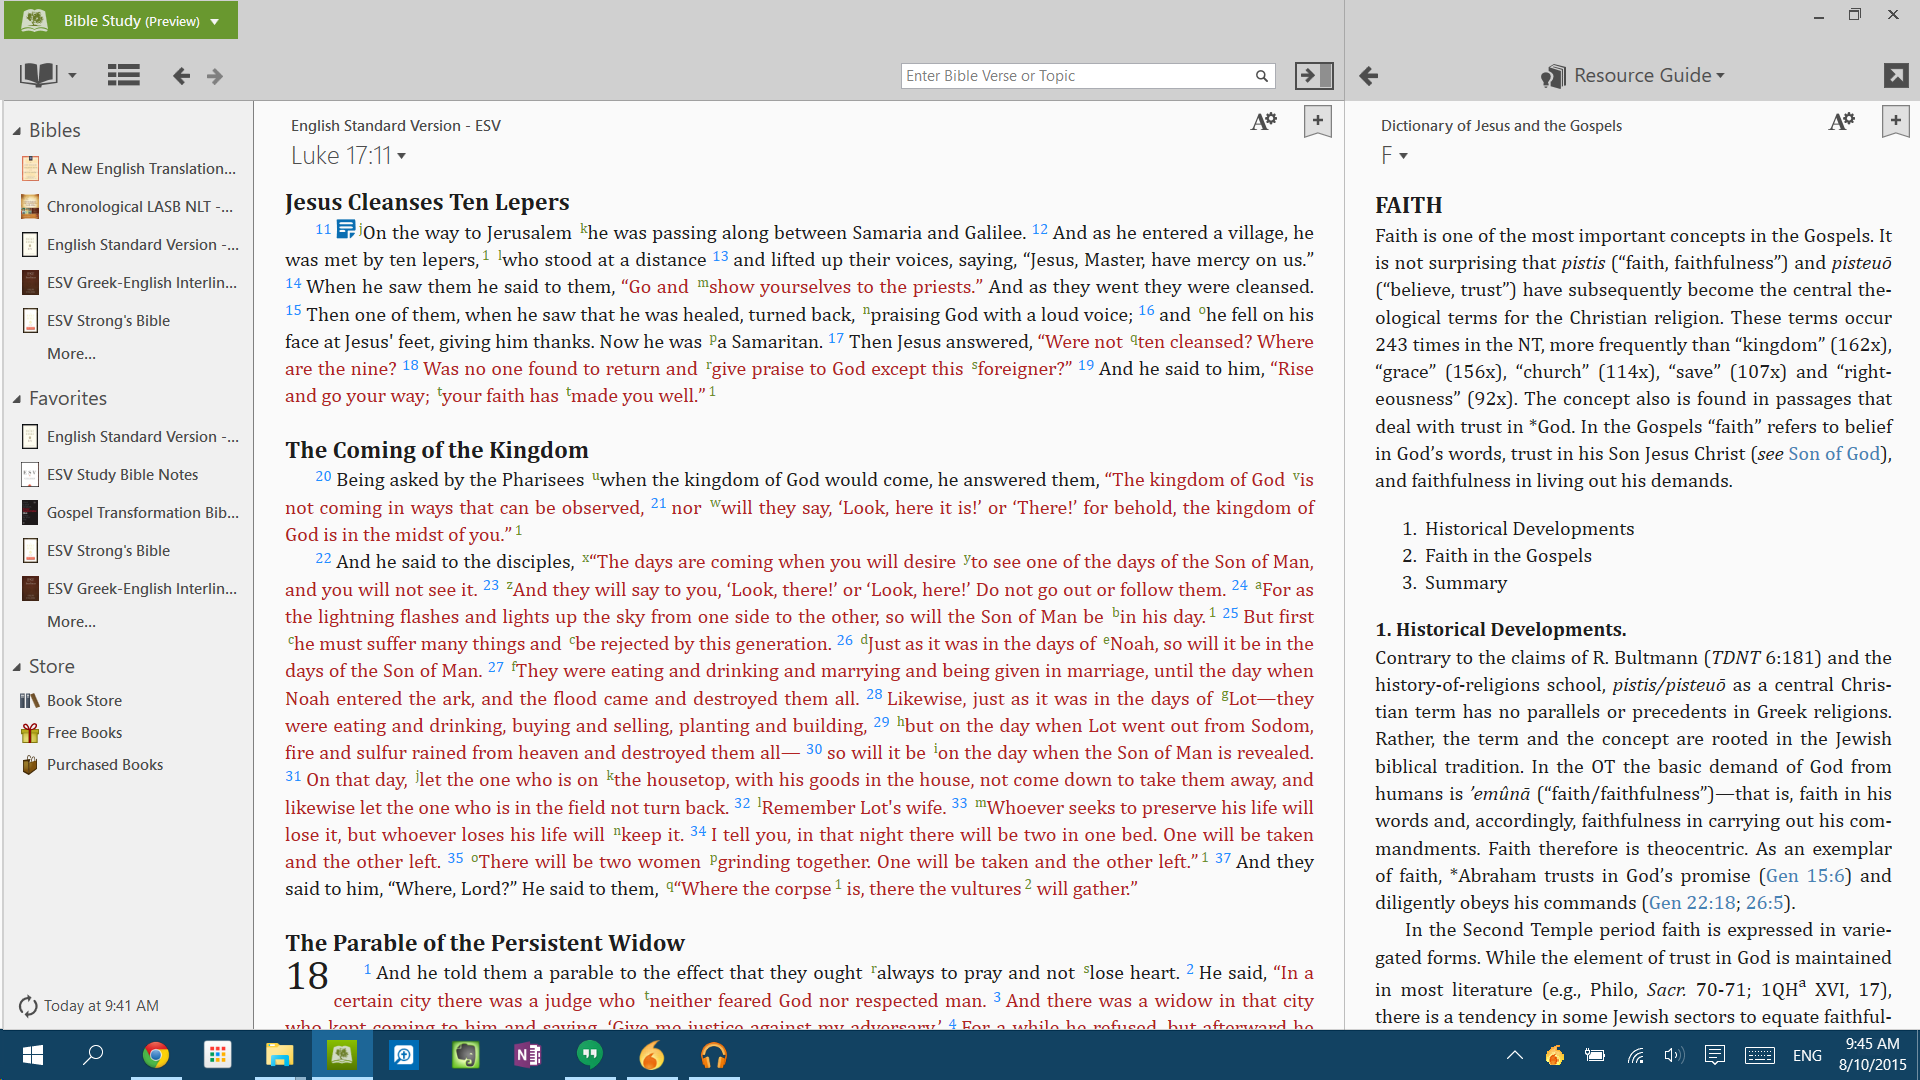The width and height of the screenshot is (1920, 1080).
Task: Toggle the contents list icon
Action: click(123, 75)
